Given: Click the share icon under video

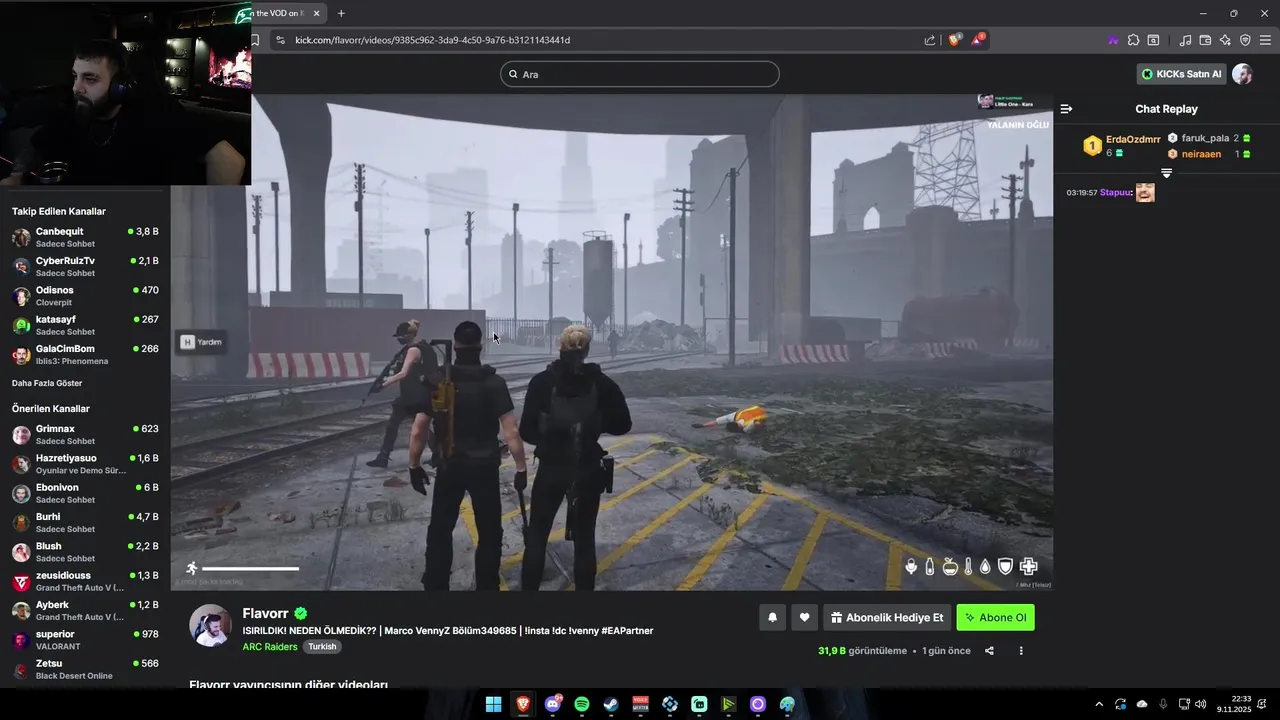Looking at the screenshot, I should [x=989, y=651].
